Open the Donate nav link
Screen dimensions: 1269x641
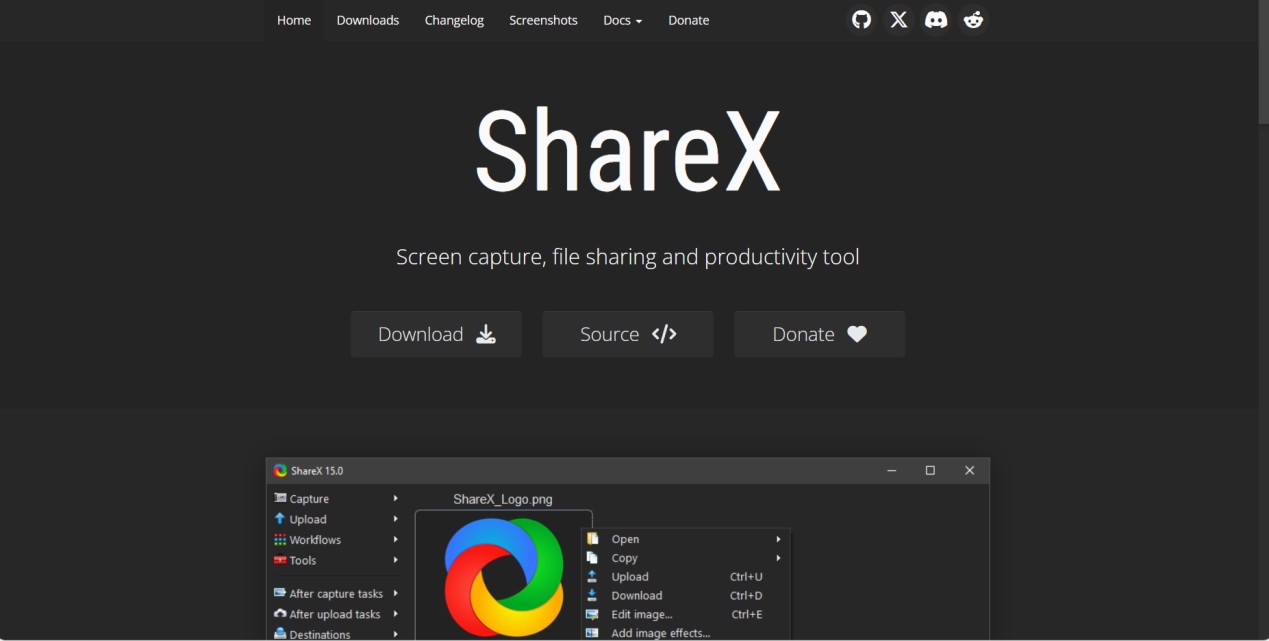[689, 20]
